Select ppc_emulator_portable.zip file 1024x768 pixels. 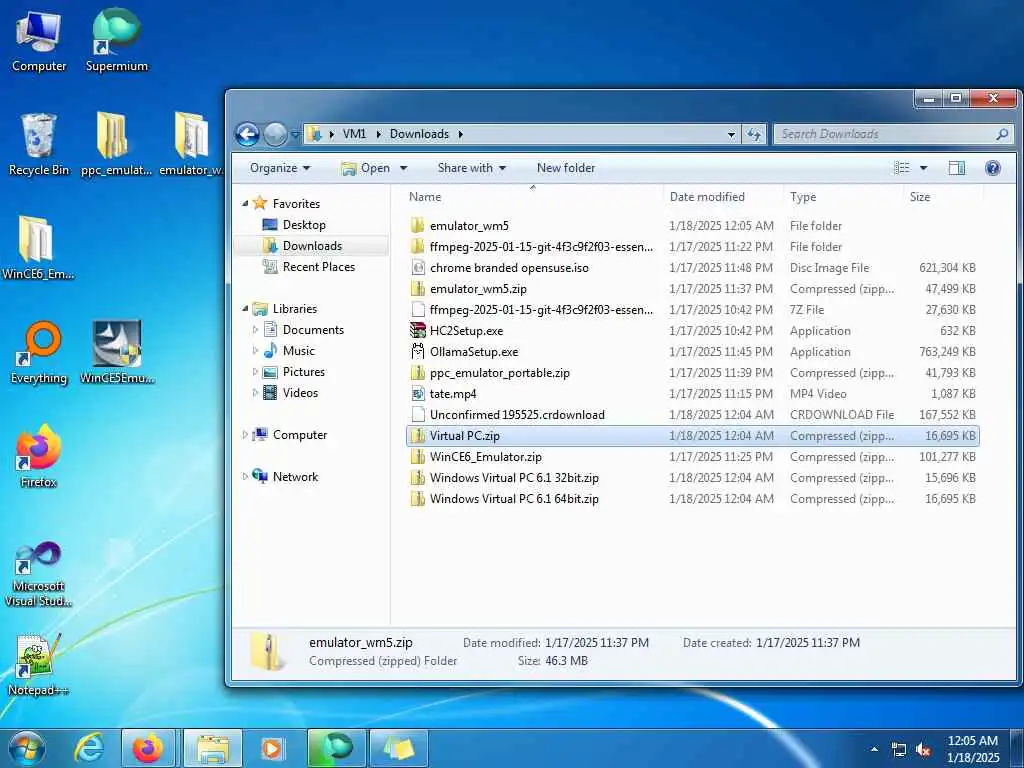pos(692,373)
